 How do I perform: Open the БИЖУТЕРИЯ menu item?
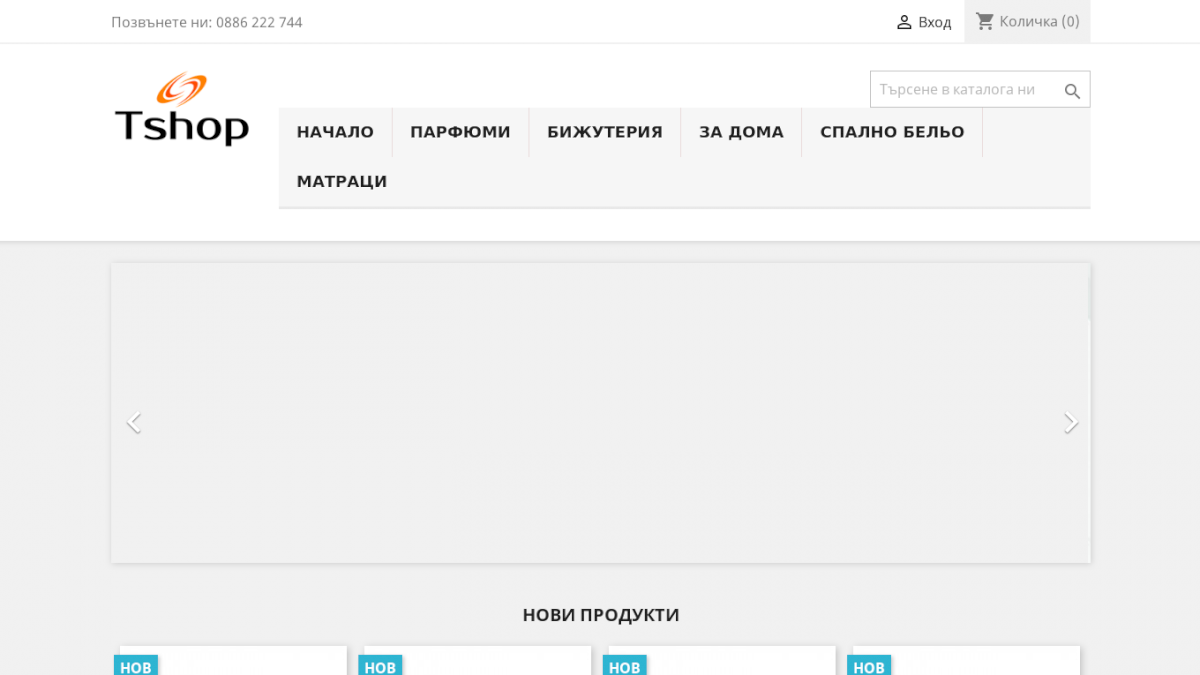click(604, 131)
